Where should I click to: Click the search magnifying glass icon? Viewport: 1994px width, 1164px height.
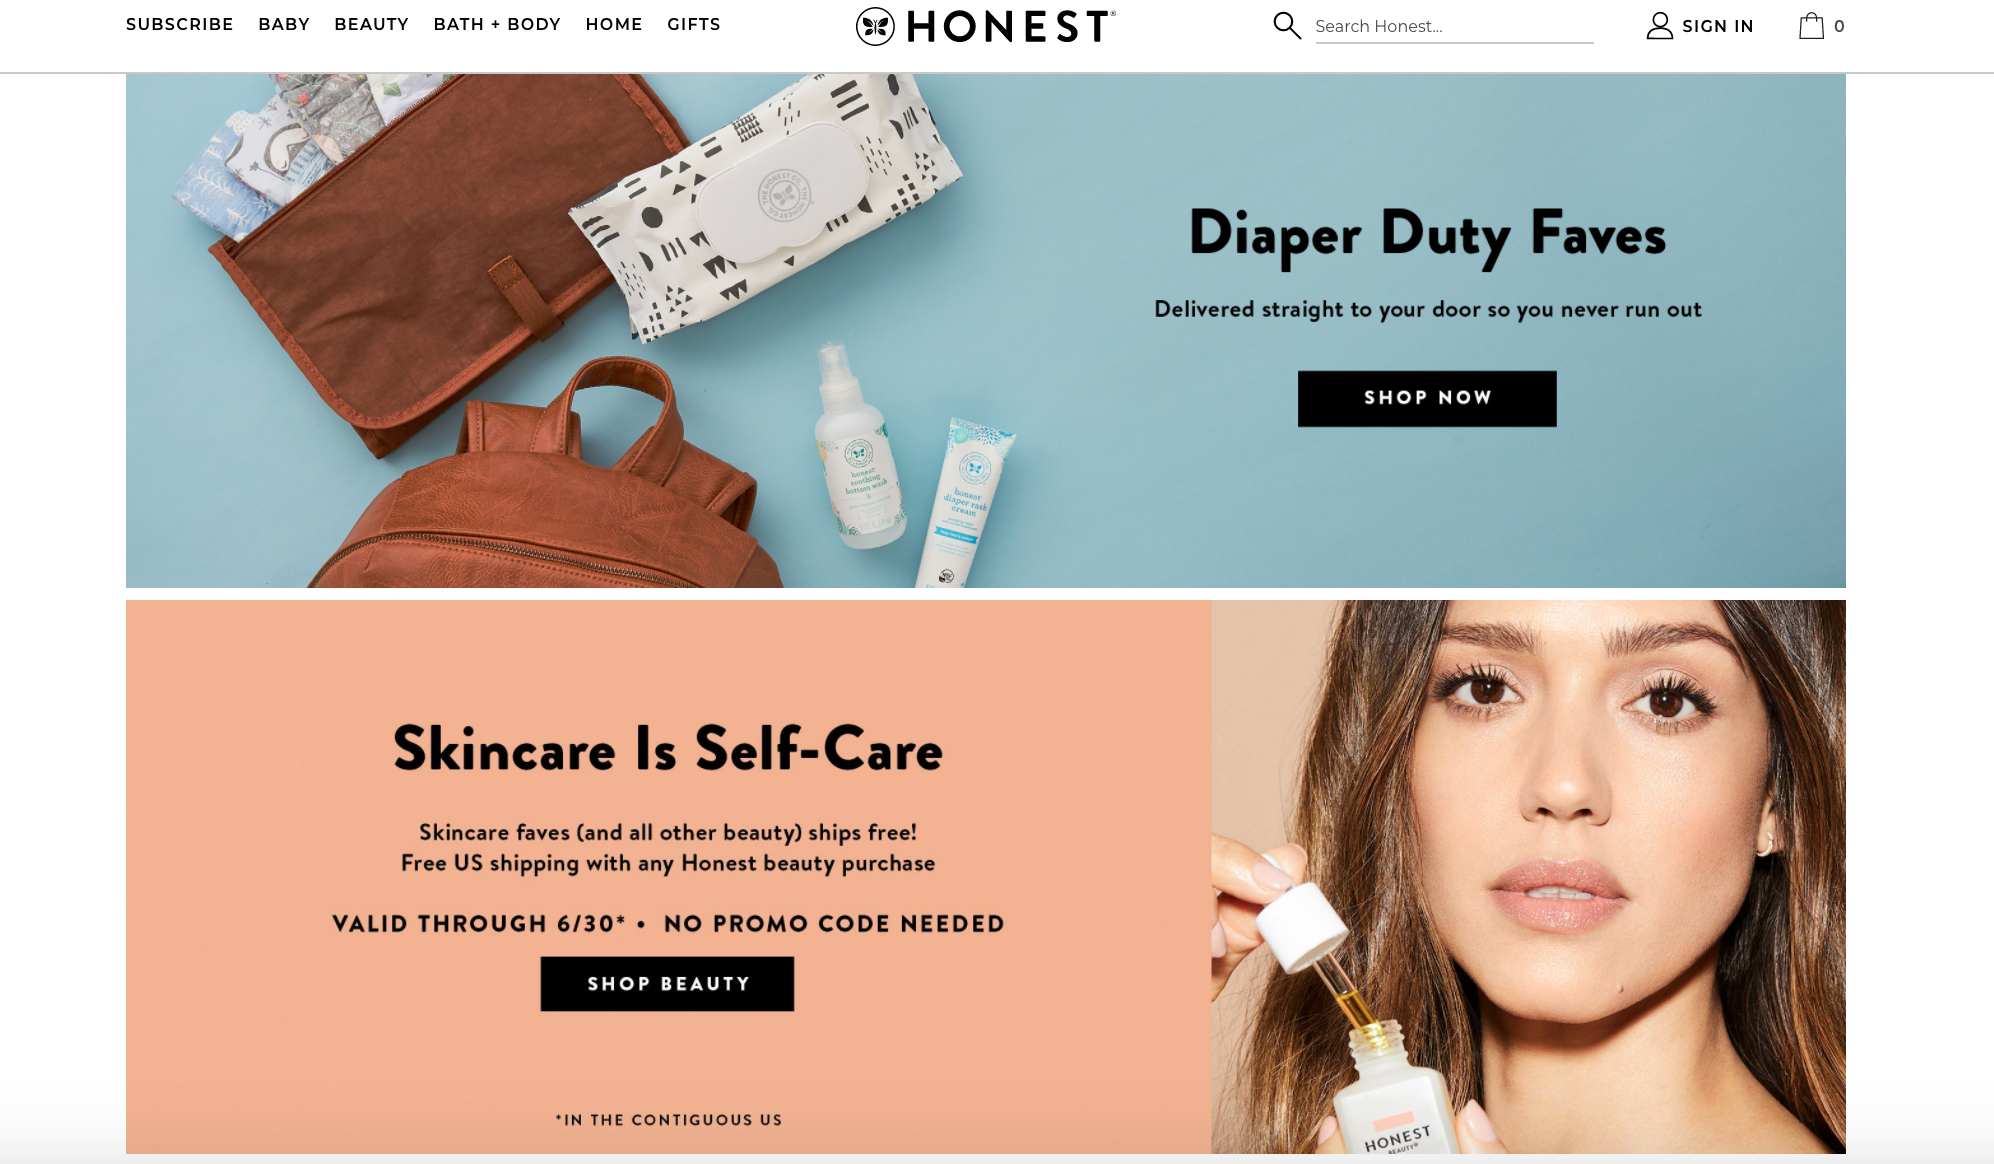[1287, 26]
